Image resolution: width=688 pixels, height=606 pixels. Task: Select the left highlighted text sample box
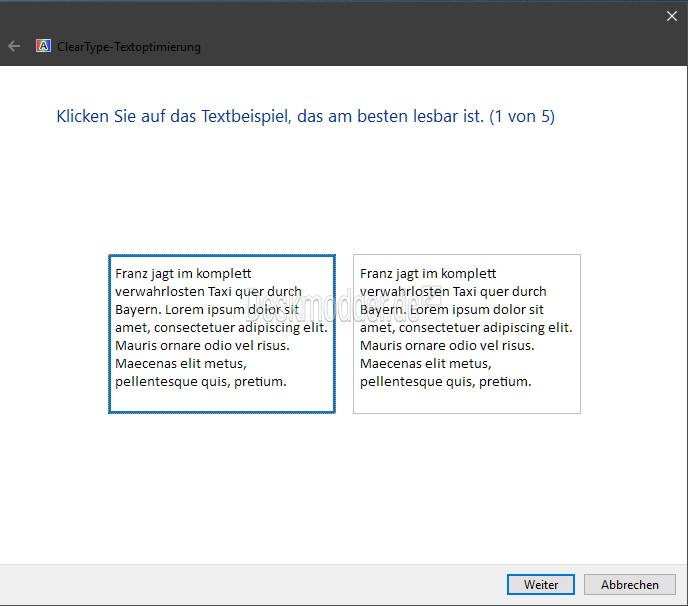click(222, 334)
